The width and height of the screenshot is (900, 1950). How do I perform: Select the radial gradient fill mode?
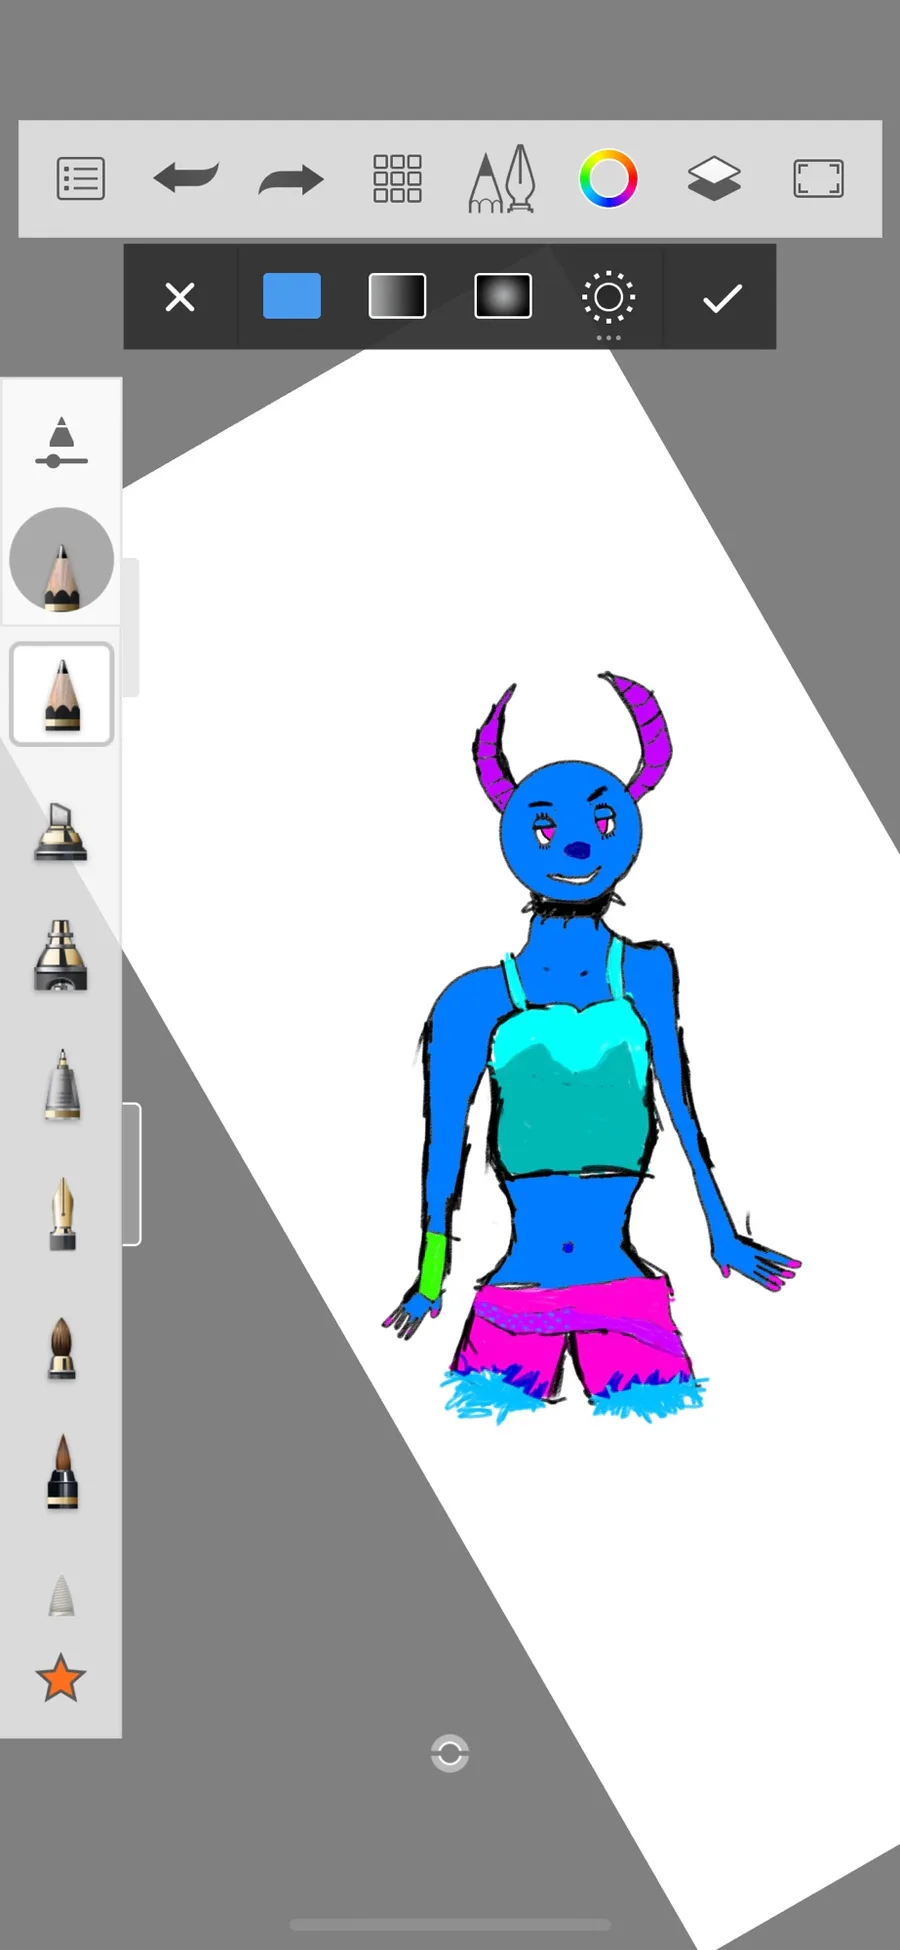(503, 296)
